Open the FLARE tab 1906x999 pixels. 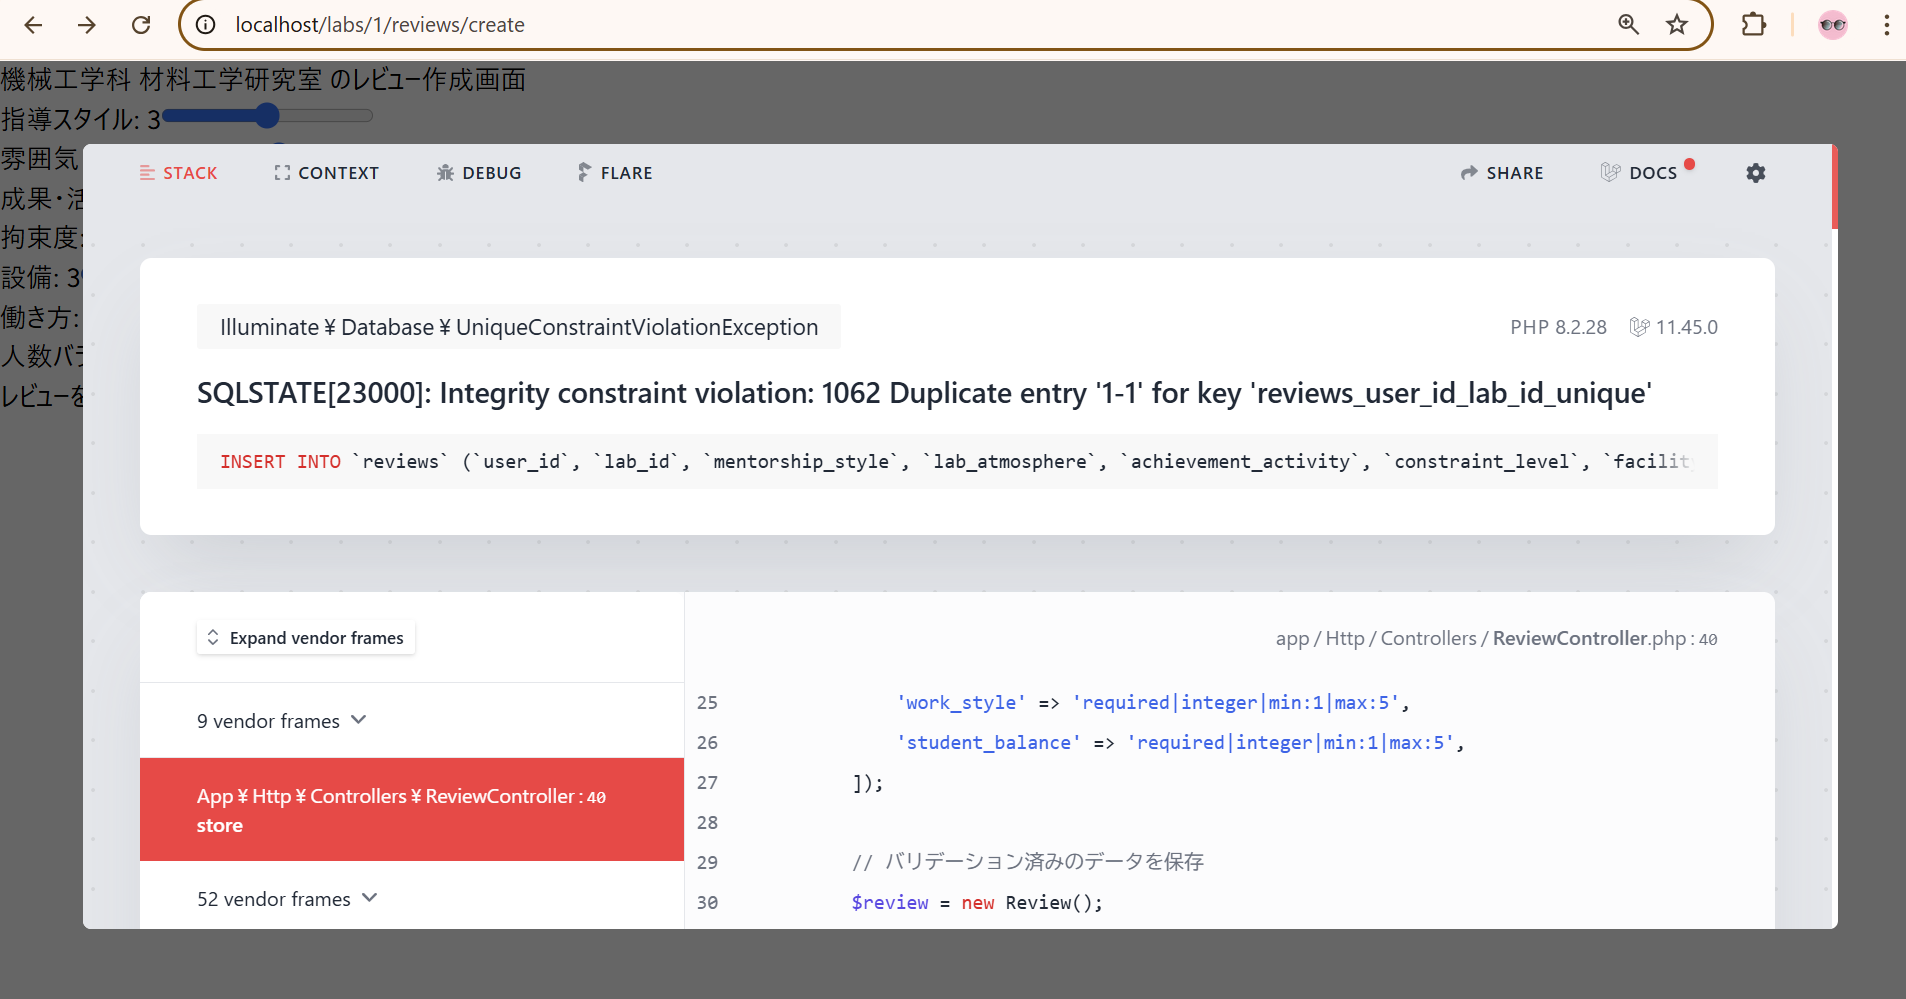pos(615,173)
